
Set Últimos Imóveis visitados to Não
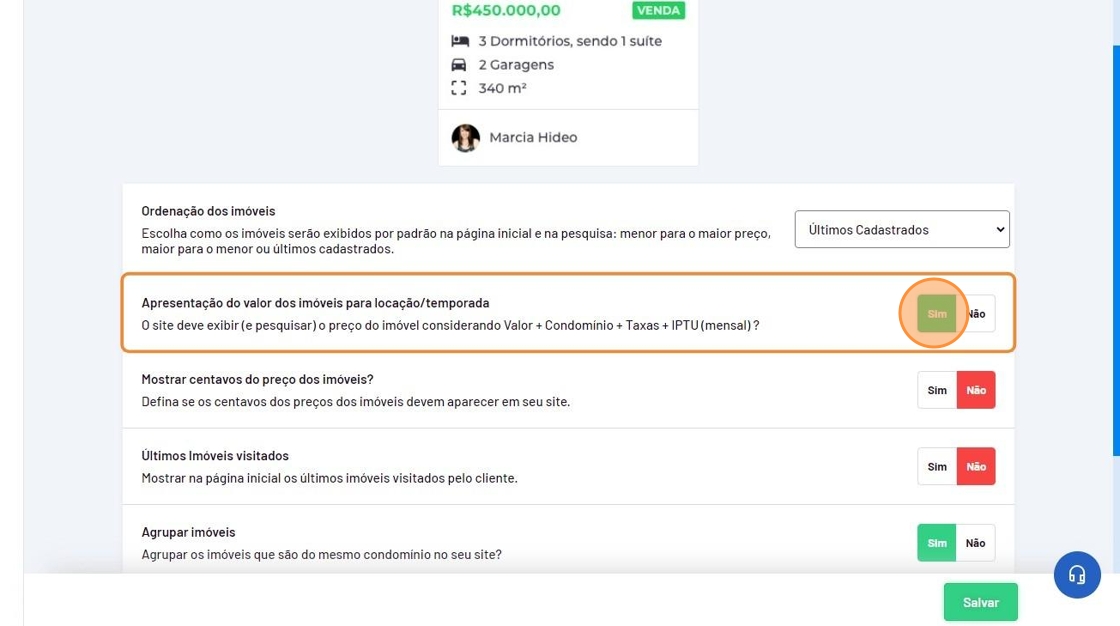pyautogui.click(x=976, y=466)
